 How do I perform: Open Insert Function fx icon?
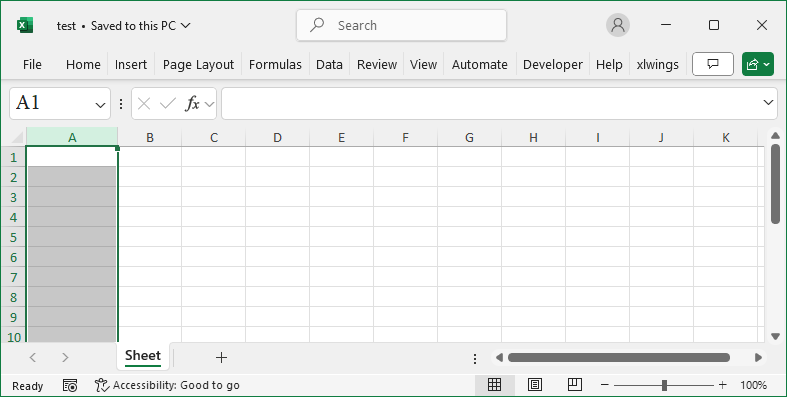click(192, 104)
